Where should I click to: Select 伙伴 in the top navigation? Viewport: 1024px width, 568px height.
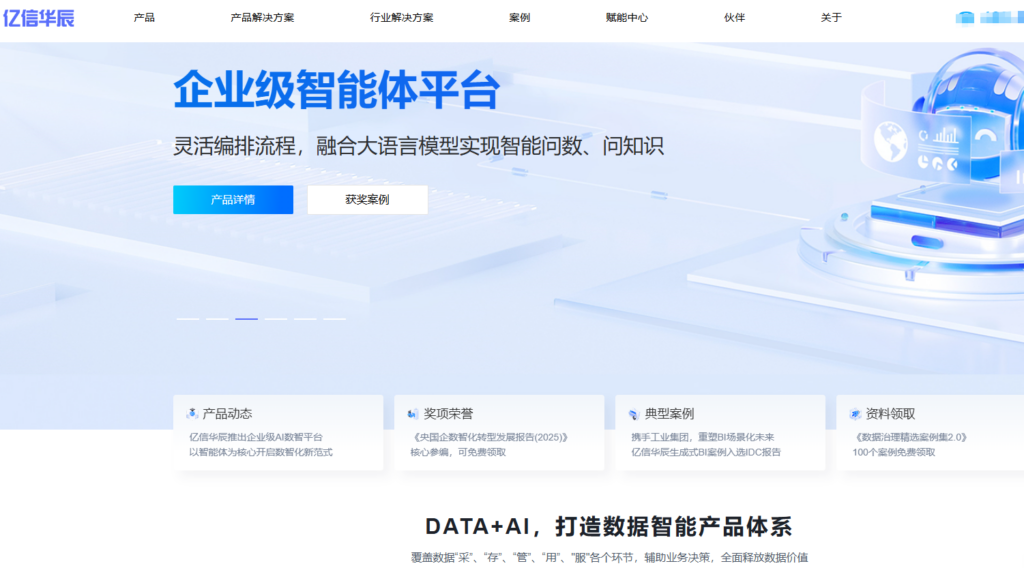click(x=735, y=18)
